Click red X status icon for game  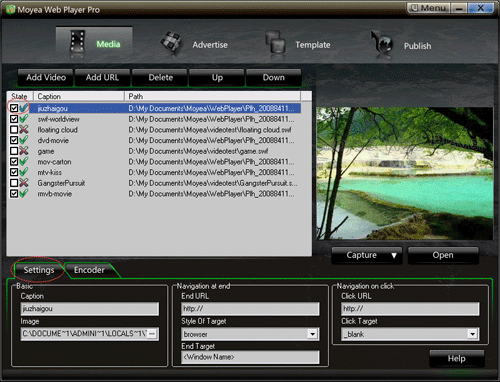click(23, 151)
